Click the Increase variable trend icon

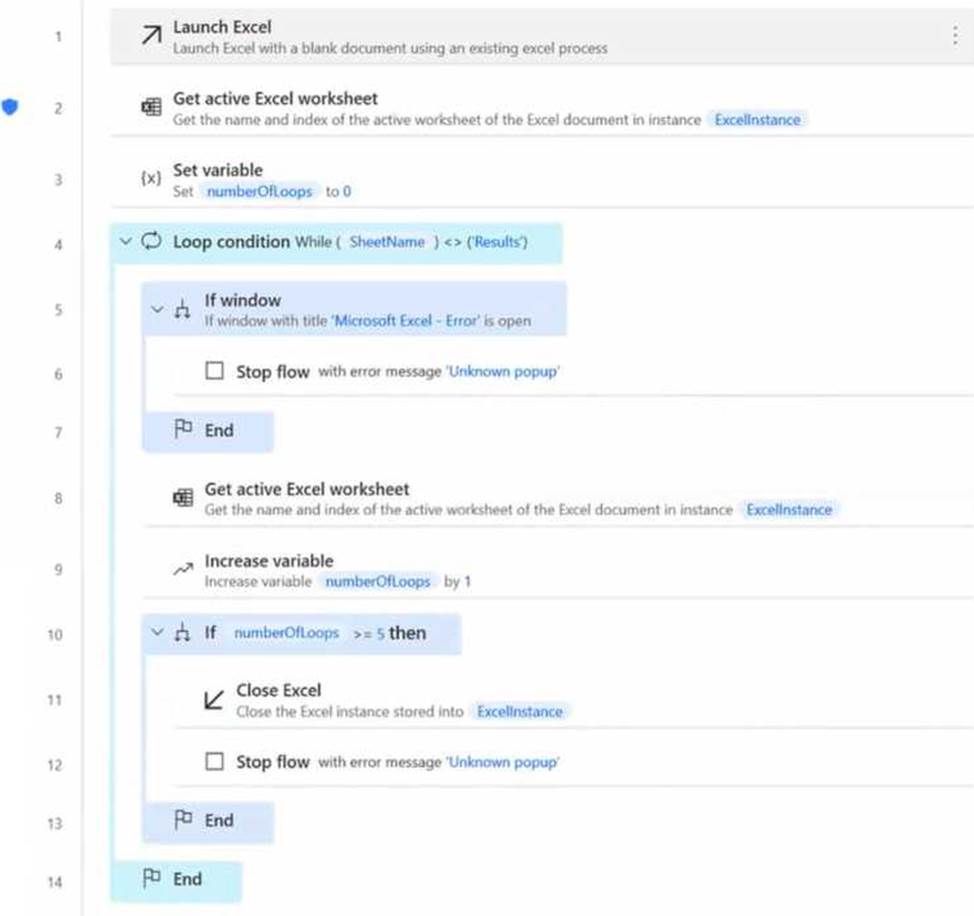click(x=182, y=569)
